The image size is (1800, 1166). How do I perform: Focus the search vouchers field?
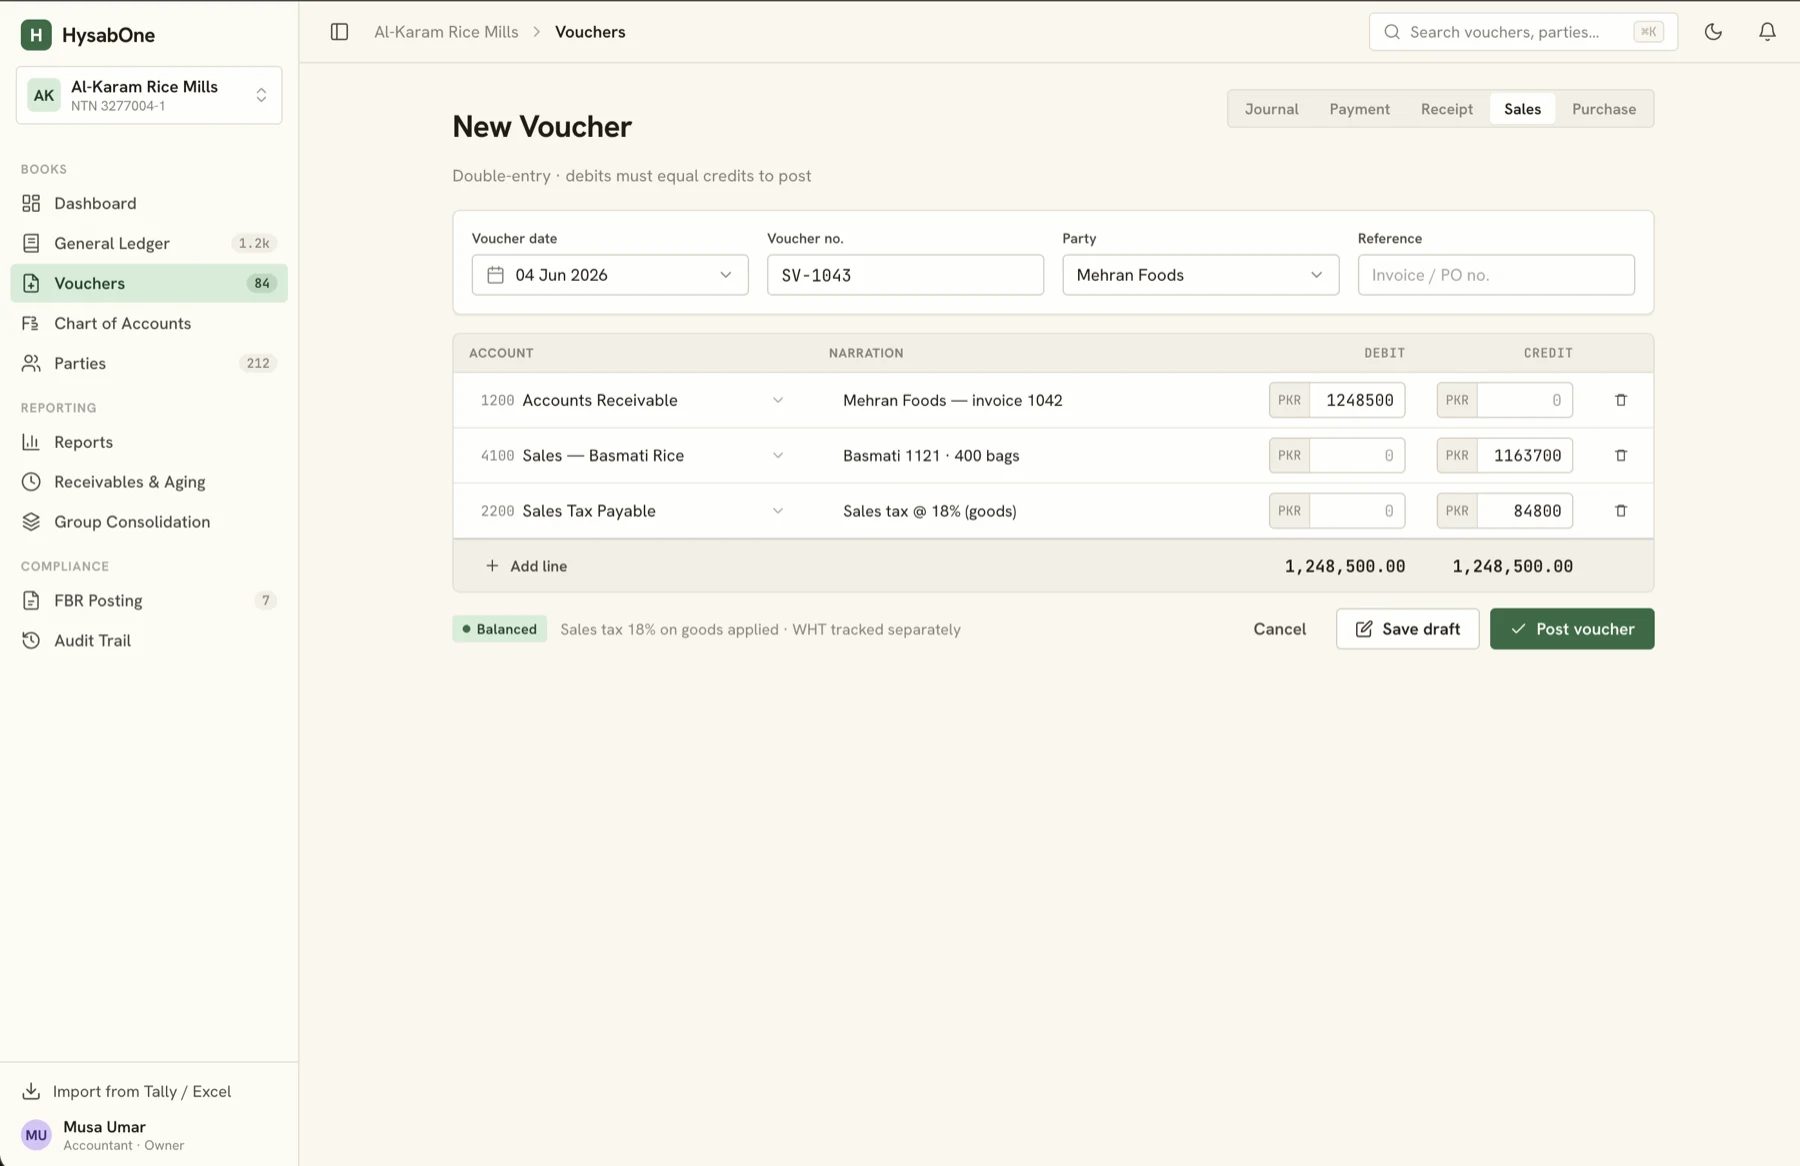pyautogui.click(x=1523, y=32)
